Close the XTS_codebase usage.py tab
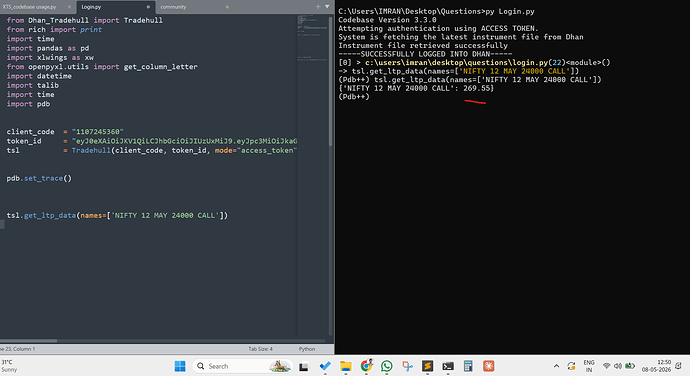 point(69,7)
